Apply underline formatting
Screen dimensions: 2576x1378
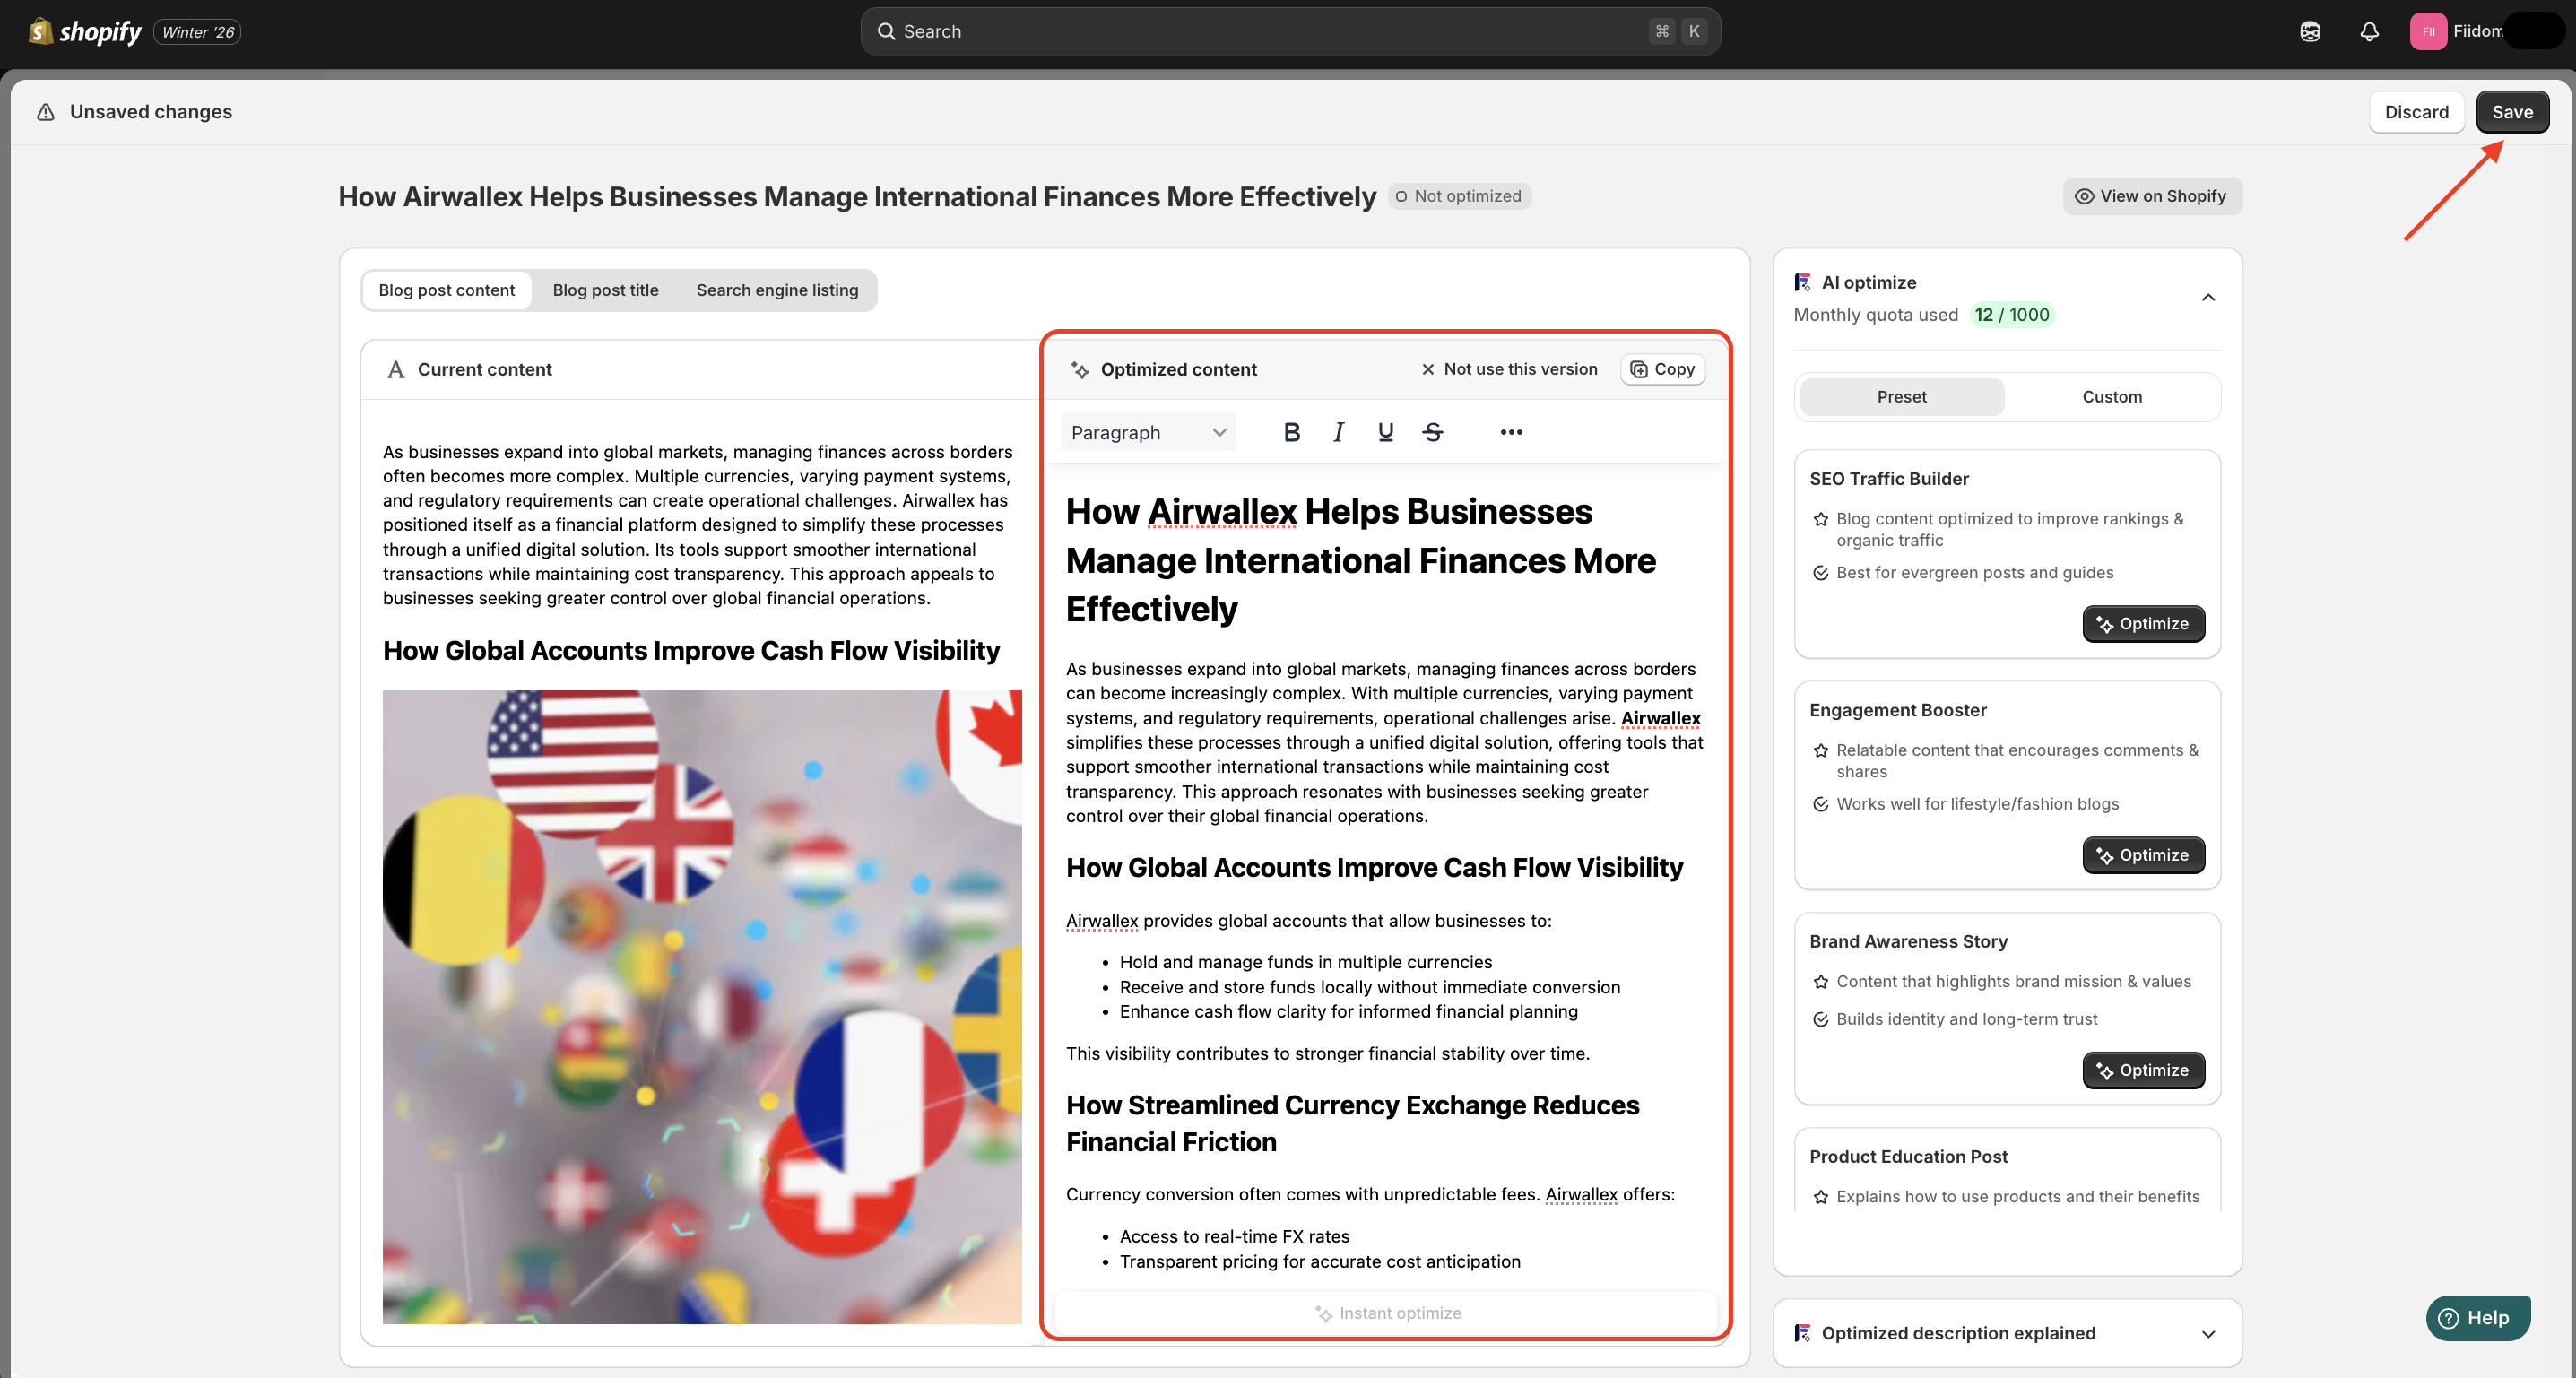pyautogui.click(x=1385, y=432)
